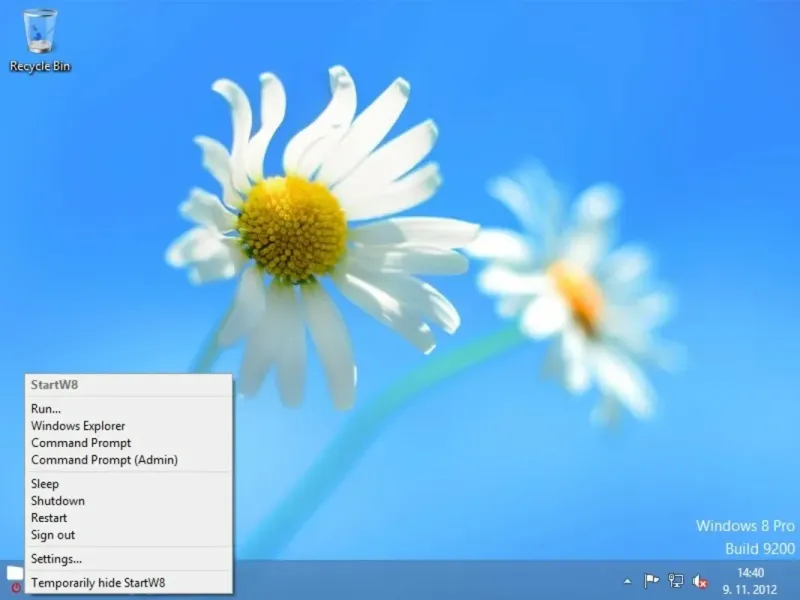Viewport: 800px width, 600px height.
Task: Open the clock showing 14:40
Action: [x=750, y=572]
